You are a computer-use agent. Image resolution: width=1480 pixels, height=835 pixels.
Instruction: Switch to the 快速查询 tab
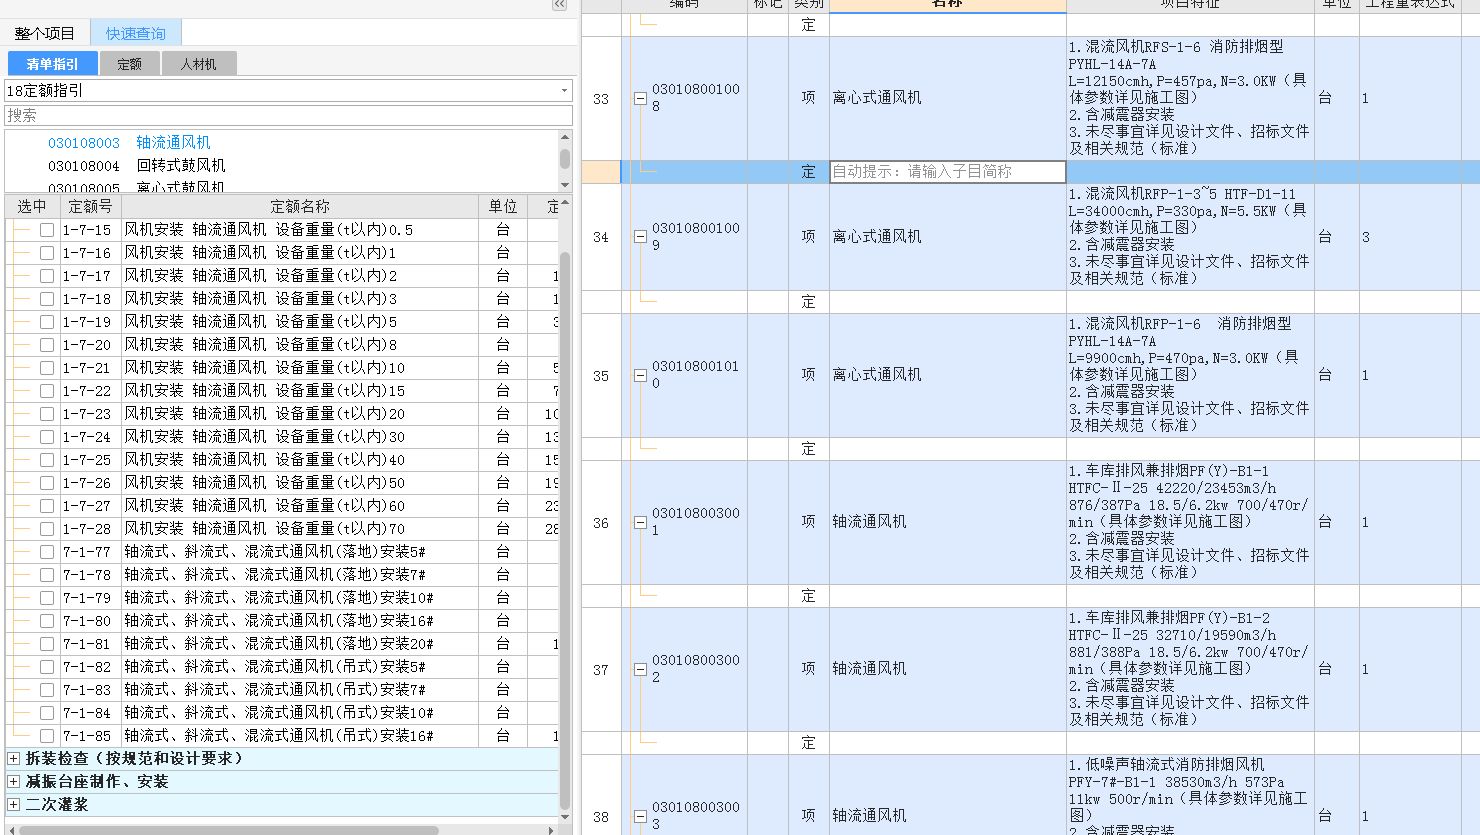click(136, 33)
